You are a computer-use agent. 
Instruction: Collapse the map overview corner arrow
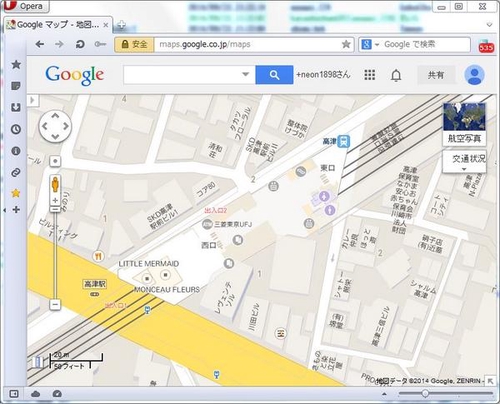(490, 381)
